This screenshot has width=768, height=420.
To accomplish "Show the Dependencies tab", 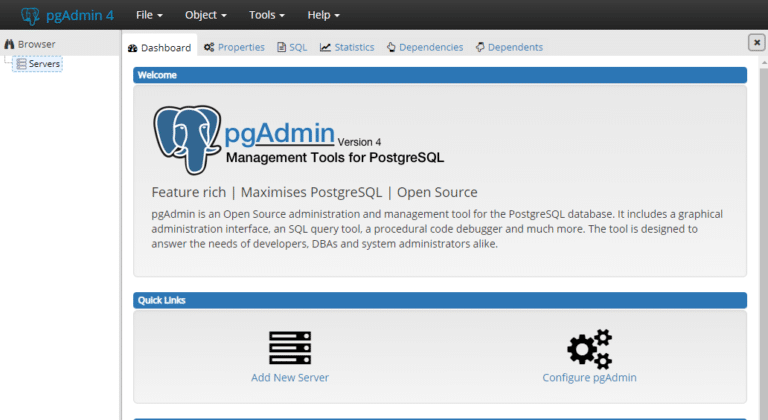I will 424,47.
